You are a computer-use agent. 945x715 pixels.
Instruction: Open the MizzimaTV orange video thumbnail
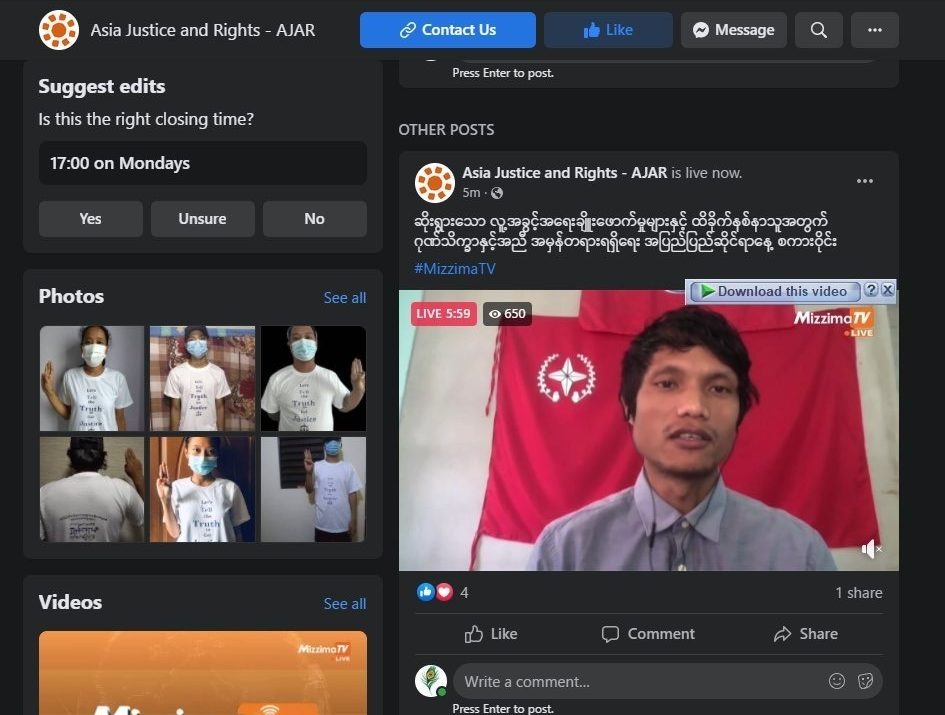202,673
